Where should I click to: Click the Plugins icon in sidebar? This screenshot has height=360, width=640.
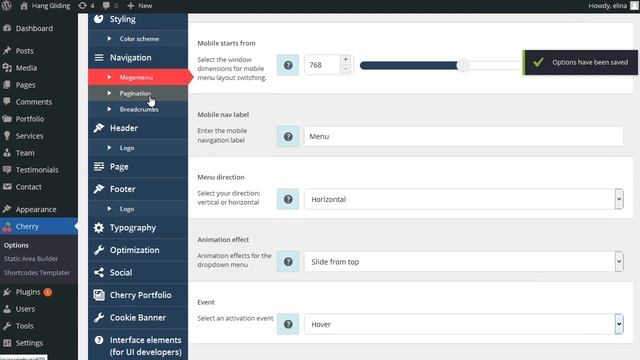click(x=7, y=292)
